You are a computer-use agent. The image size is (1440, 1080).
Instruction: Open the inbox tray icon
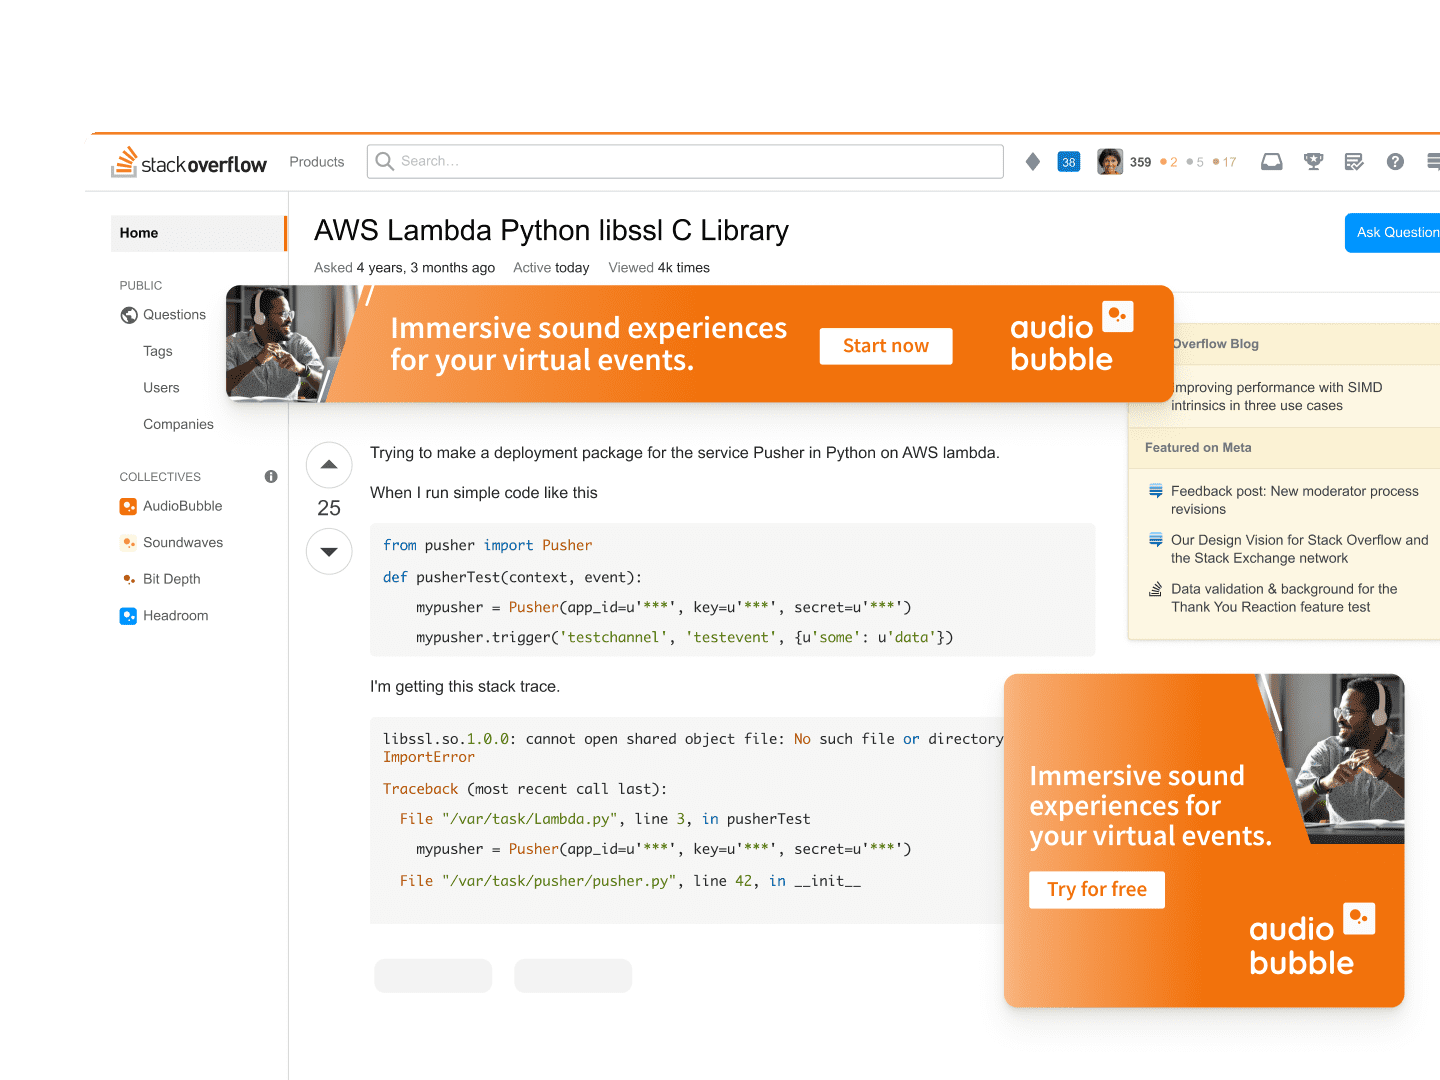click(x=1272, y=162)
